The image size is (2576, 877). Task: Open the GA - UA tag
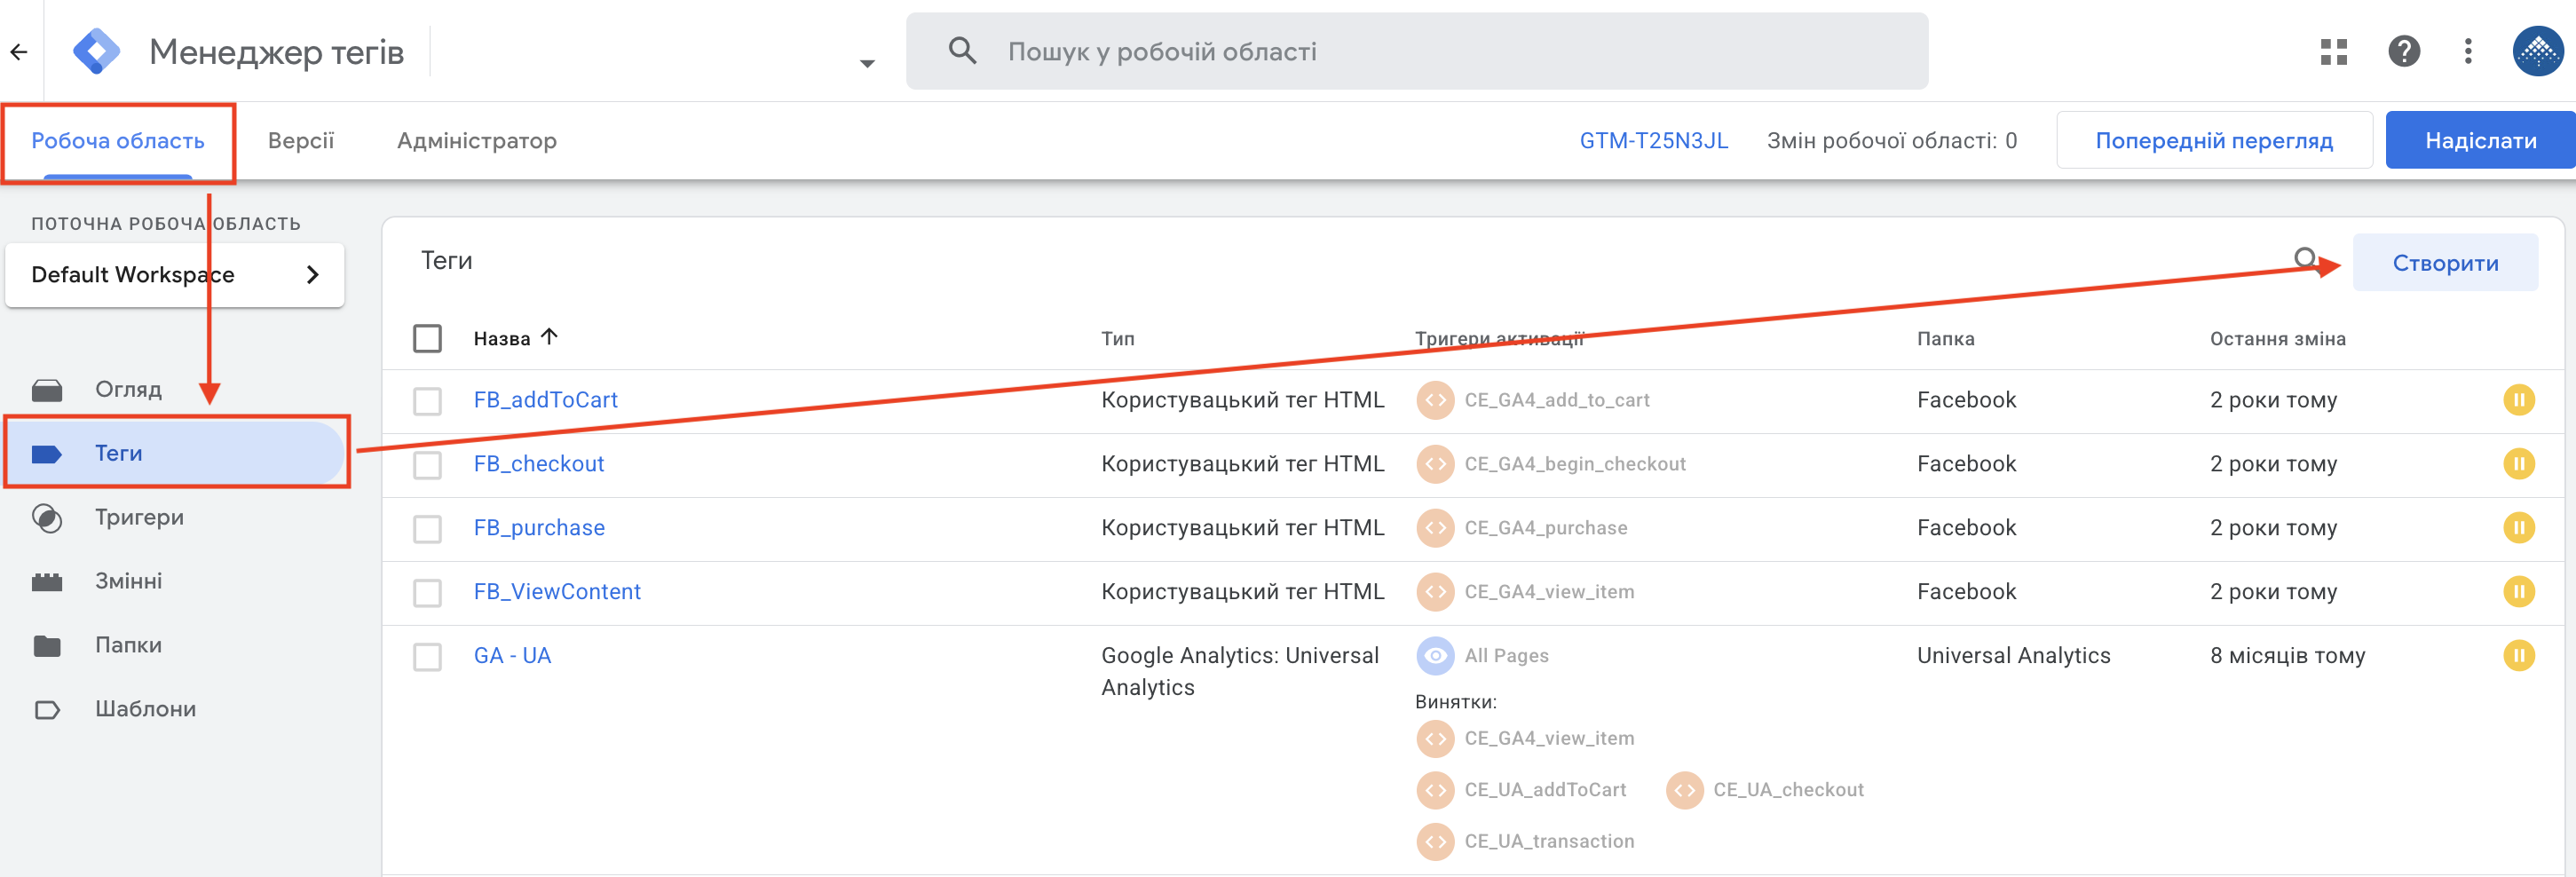point(512,656)
